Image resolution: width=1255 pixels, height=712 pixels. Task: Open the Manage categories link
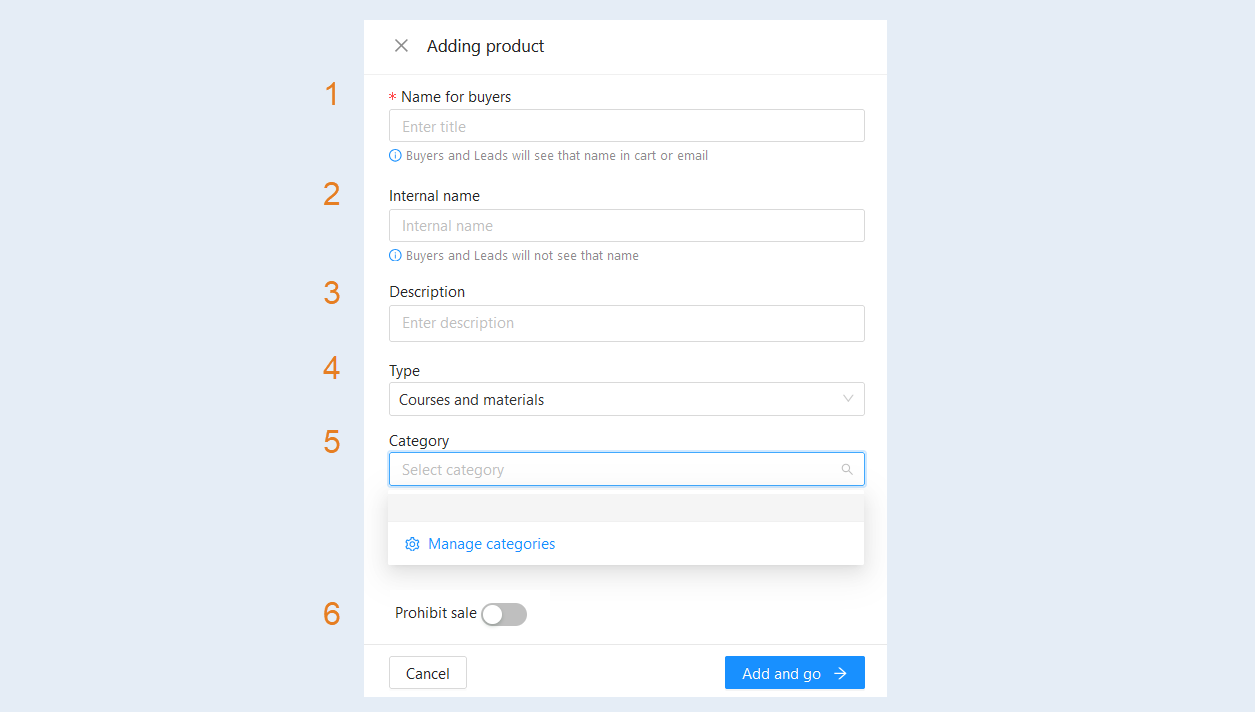[x=491, y=544]
